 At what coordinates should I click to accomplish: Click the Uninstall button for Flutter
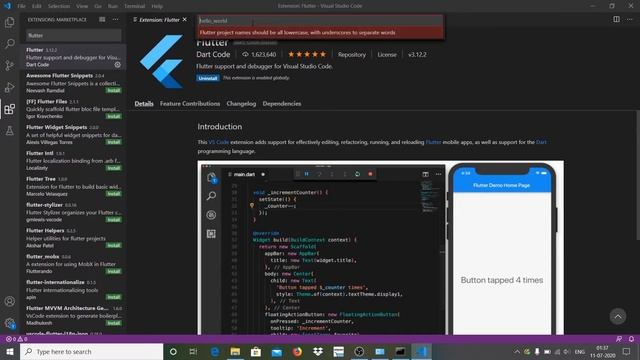click(208, 78)
